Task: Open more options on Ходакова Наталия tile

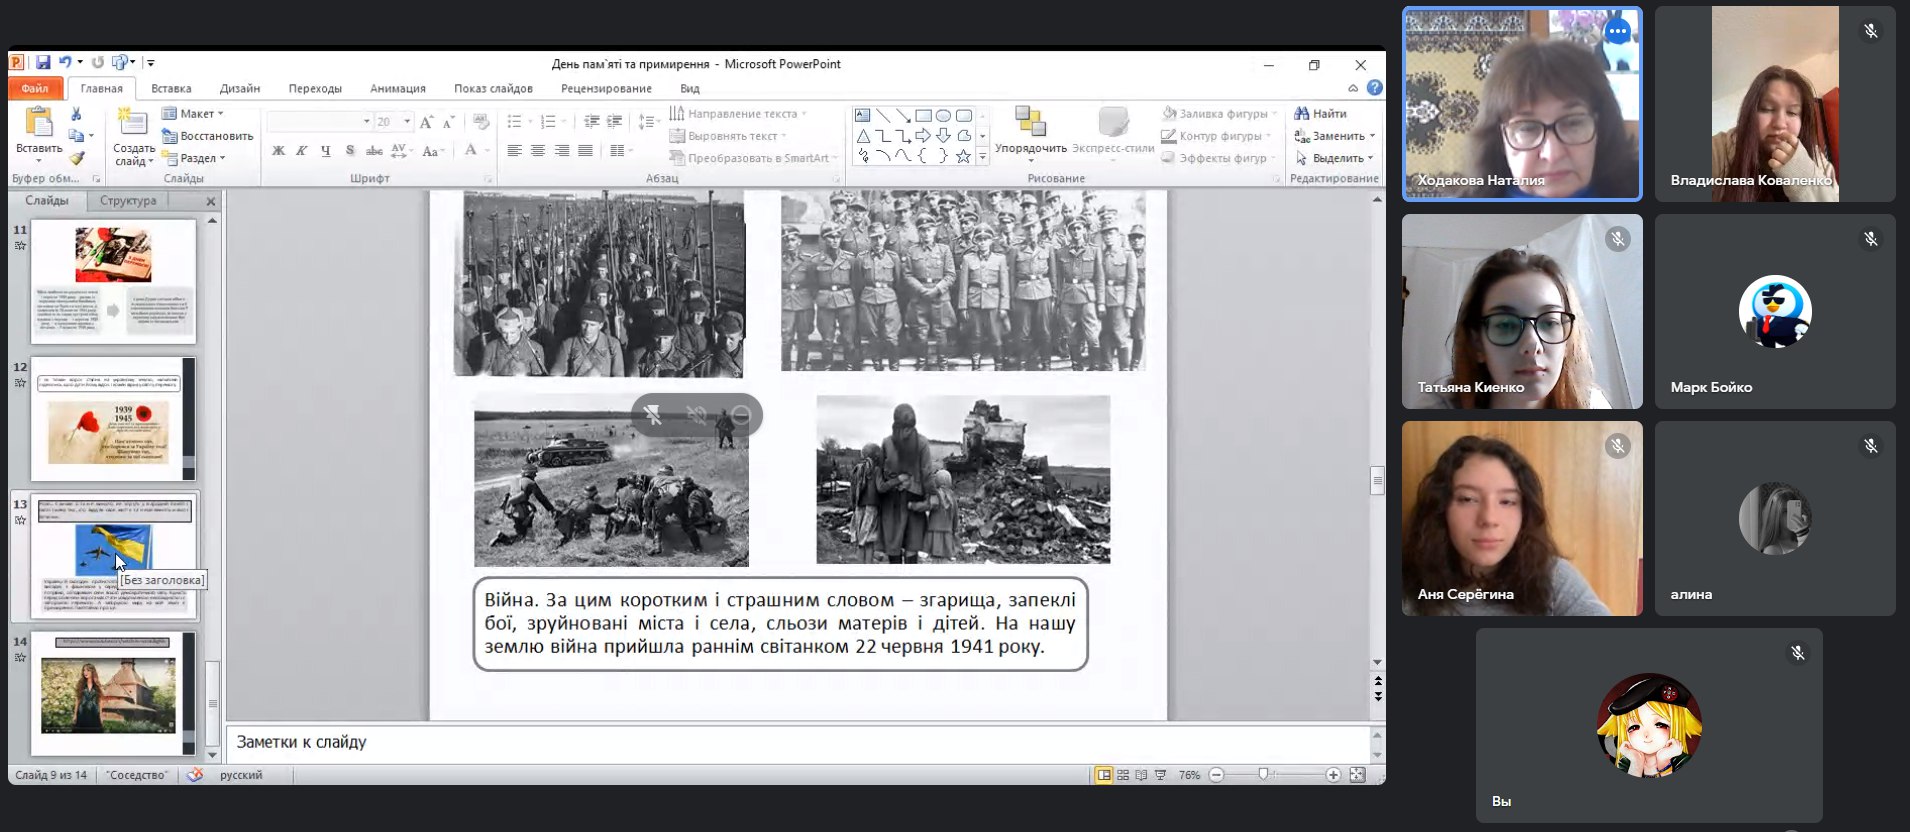Action: tap(1617, 32)
